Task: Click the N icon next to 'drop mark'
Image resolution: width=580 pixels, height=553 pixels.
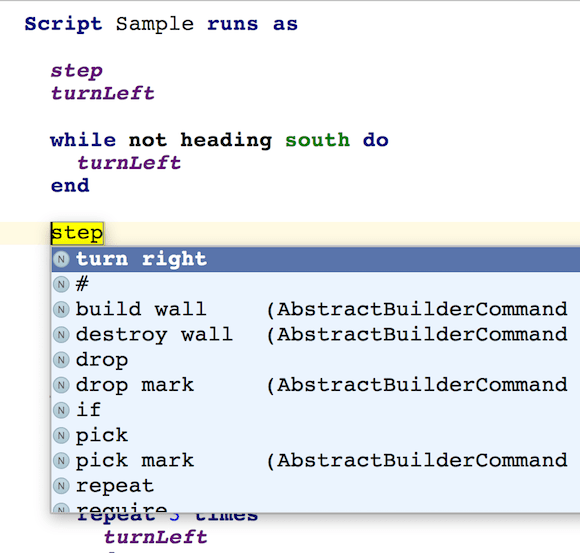Action: pyautogui.click(x=61, y=385)
